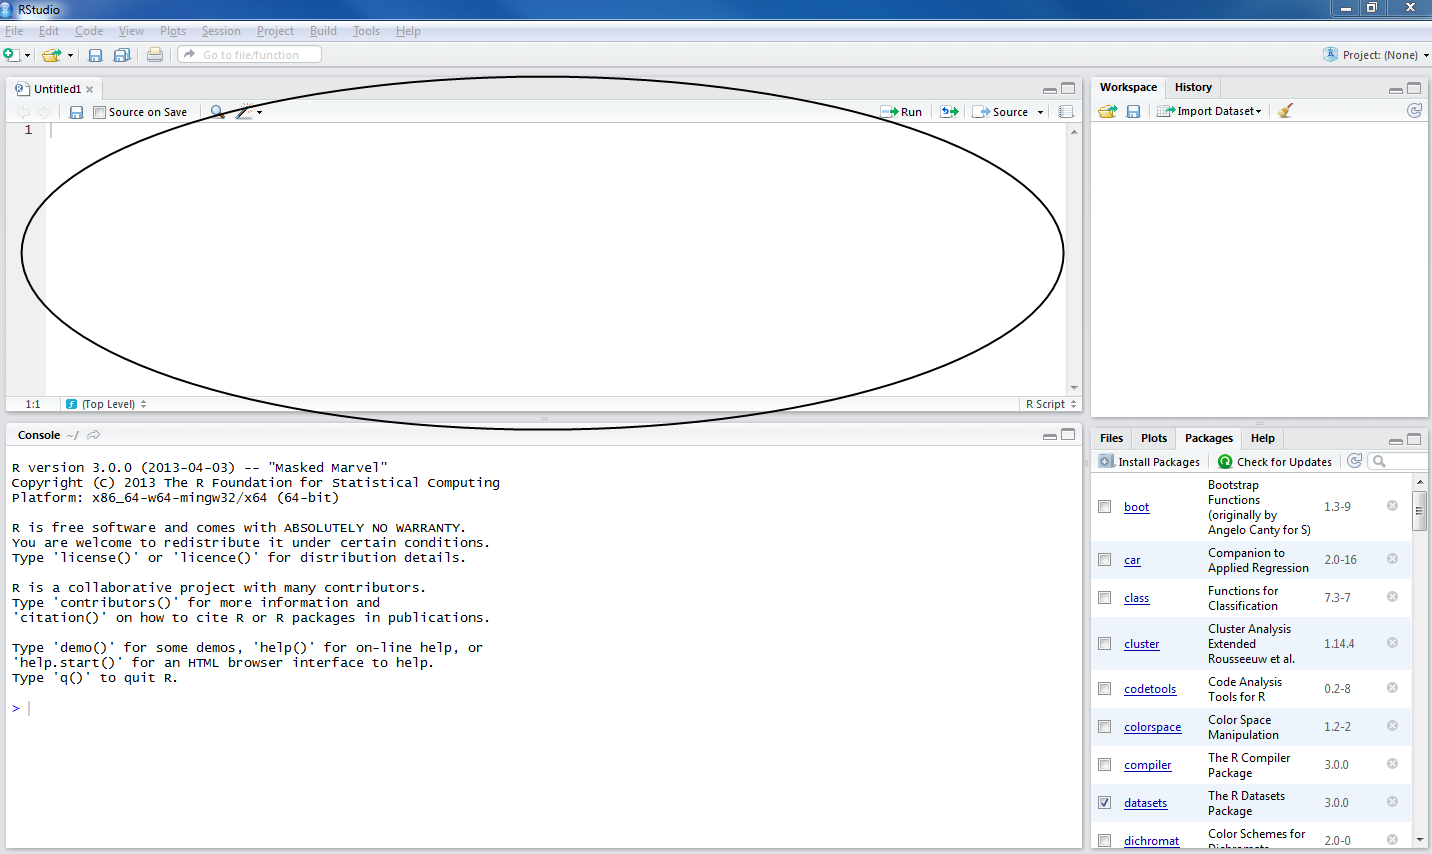Click the Go to file/function field
This screenshot has height=854, width=1432.
(x=250, y=55)
